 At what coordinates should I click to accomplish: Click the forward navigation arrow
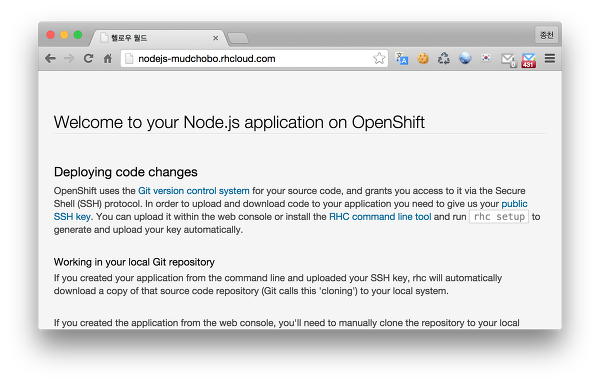69,59
